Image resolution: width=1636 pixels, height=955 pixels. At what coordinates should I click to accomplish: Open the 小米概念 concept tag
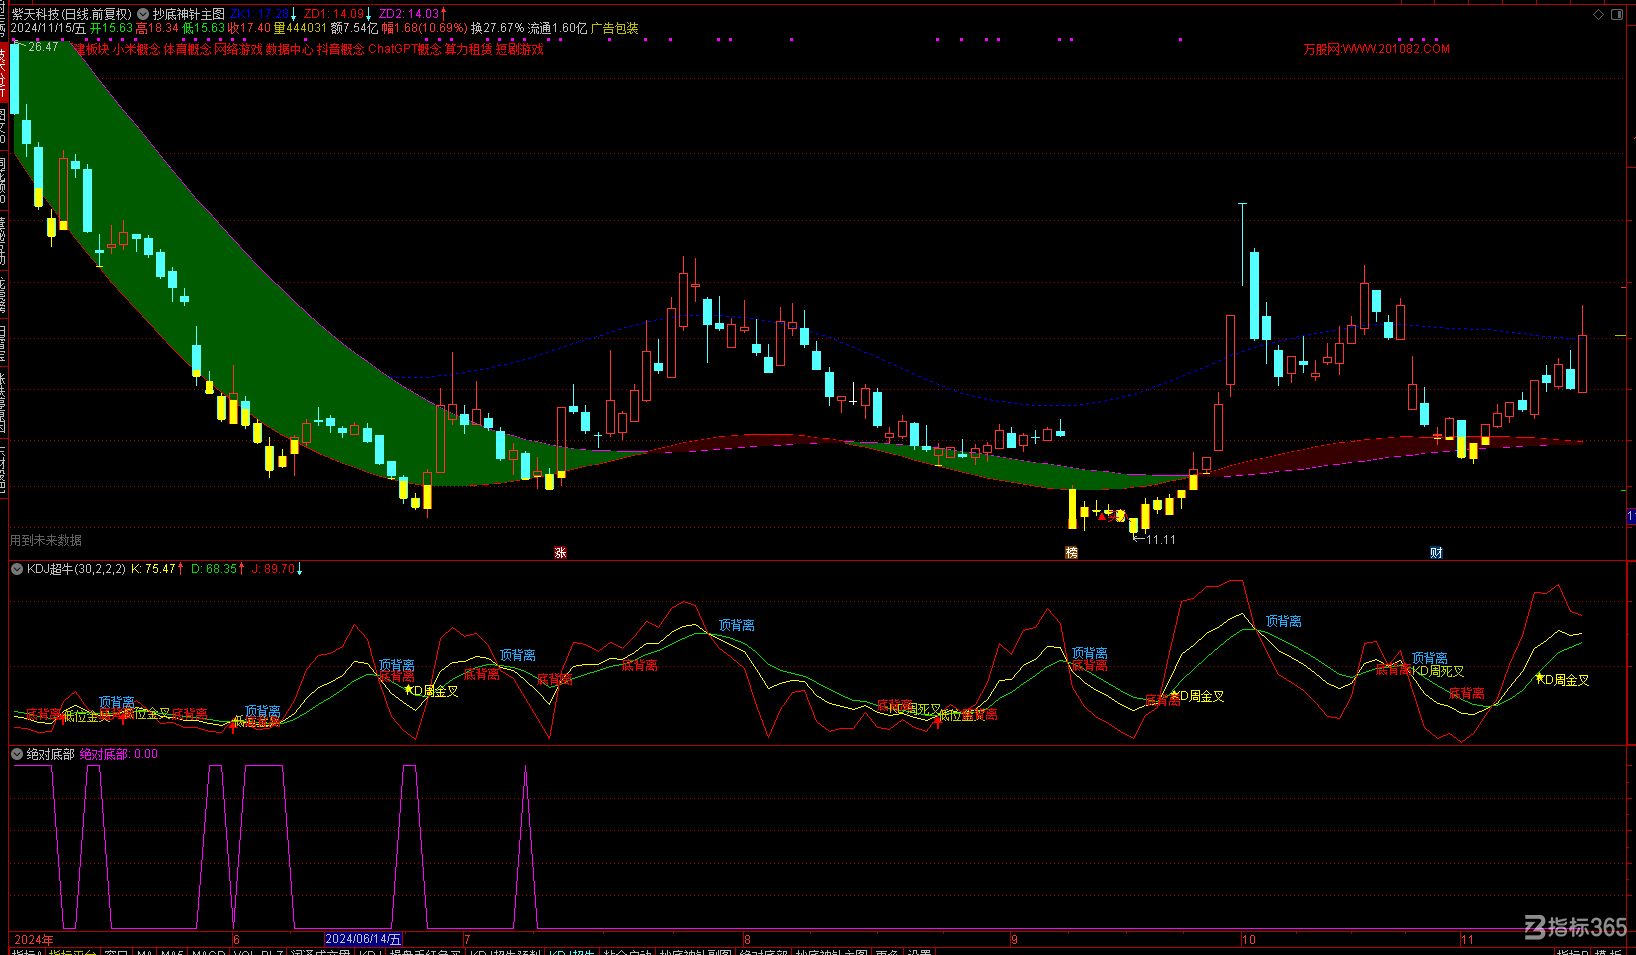point(136,49)
